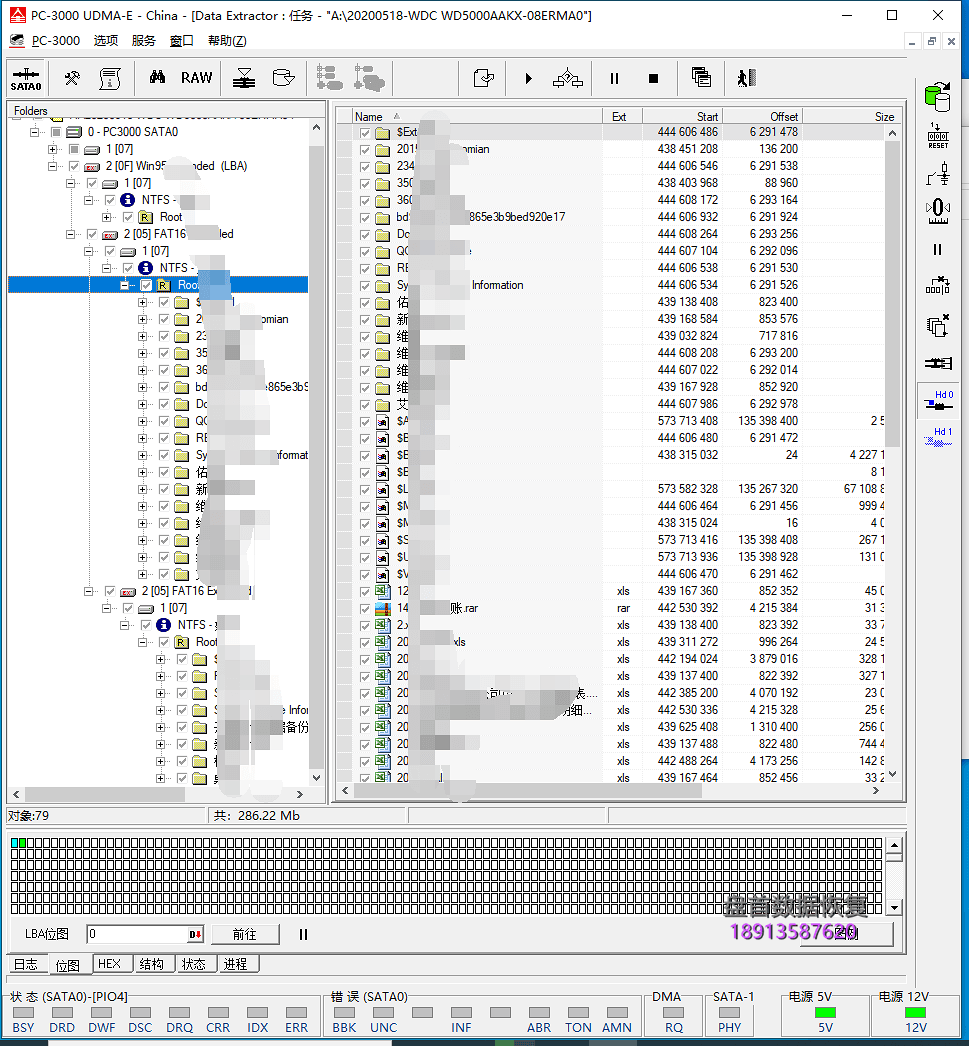Sort file list by Name column
Image resolution: width=969 pixels, height=1046 pixels.
pyautogui.click(x=476, y=116)
